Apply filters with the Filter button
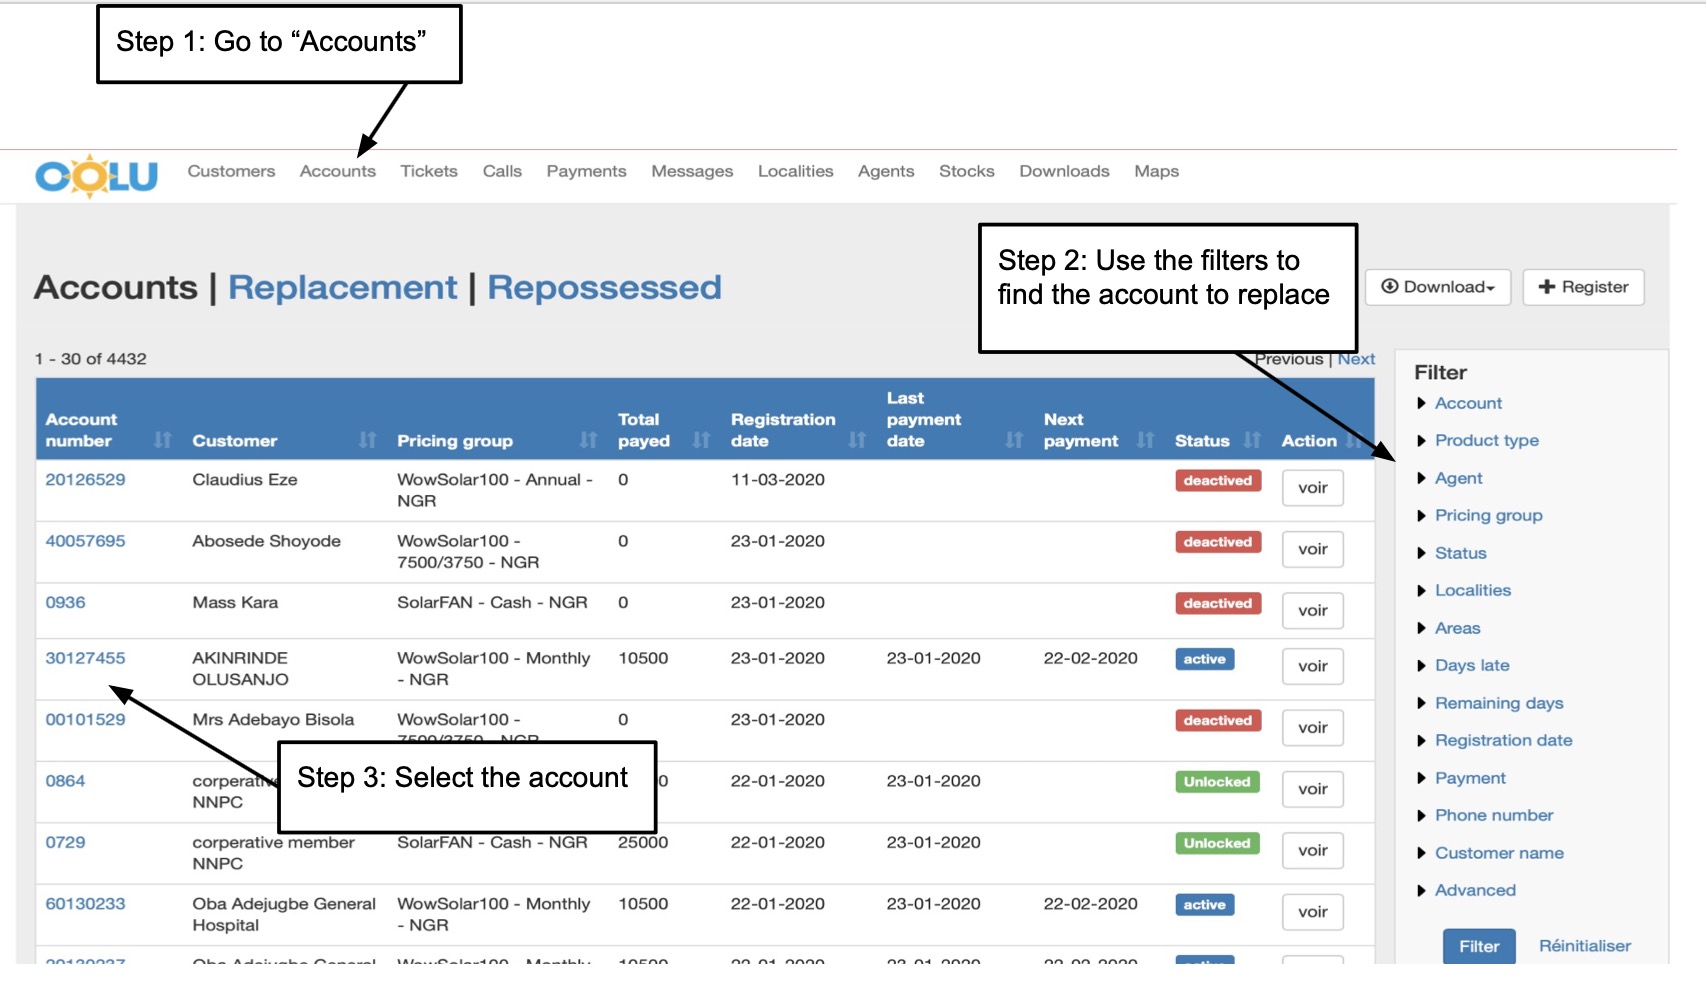Viewport: 1706px width, 1006px height. click(1478, 946)
